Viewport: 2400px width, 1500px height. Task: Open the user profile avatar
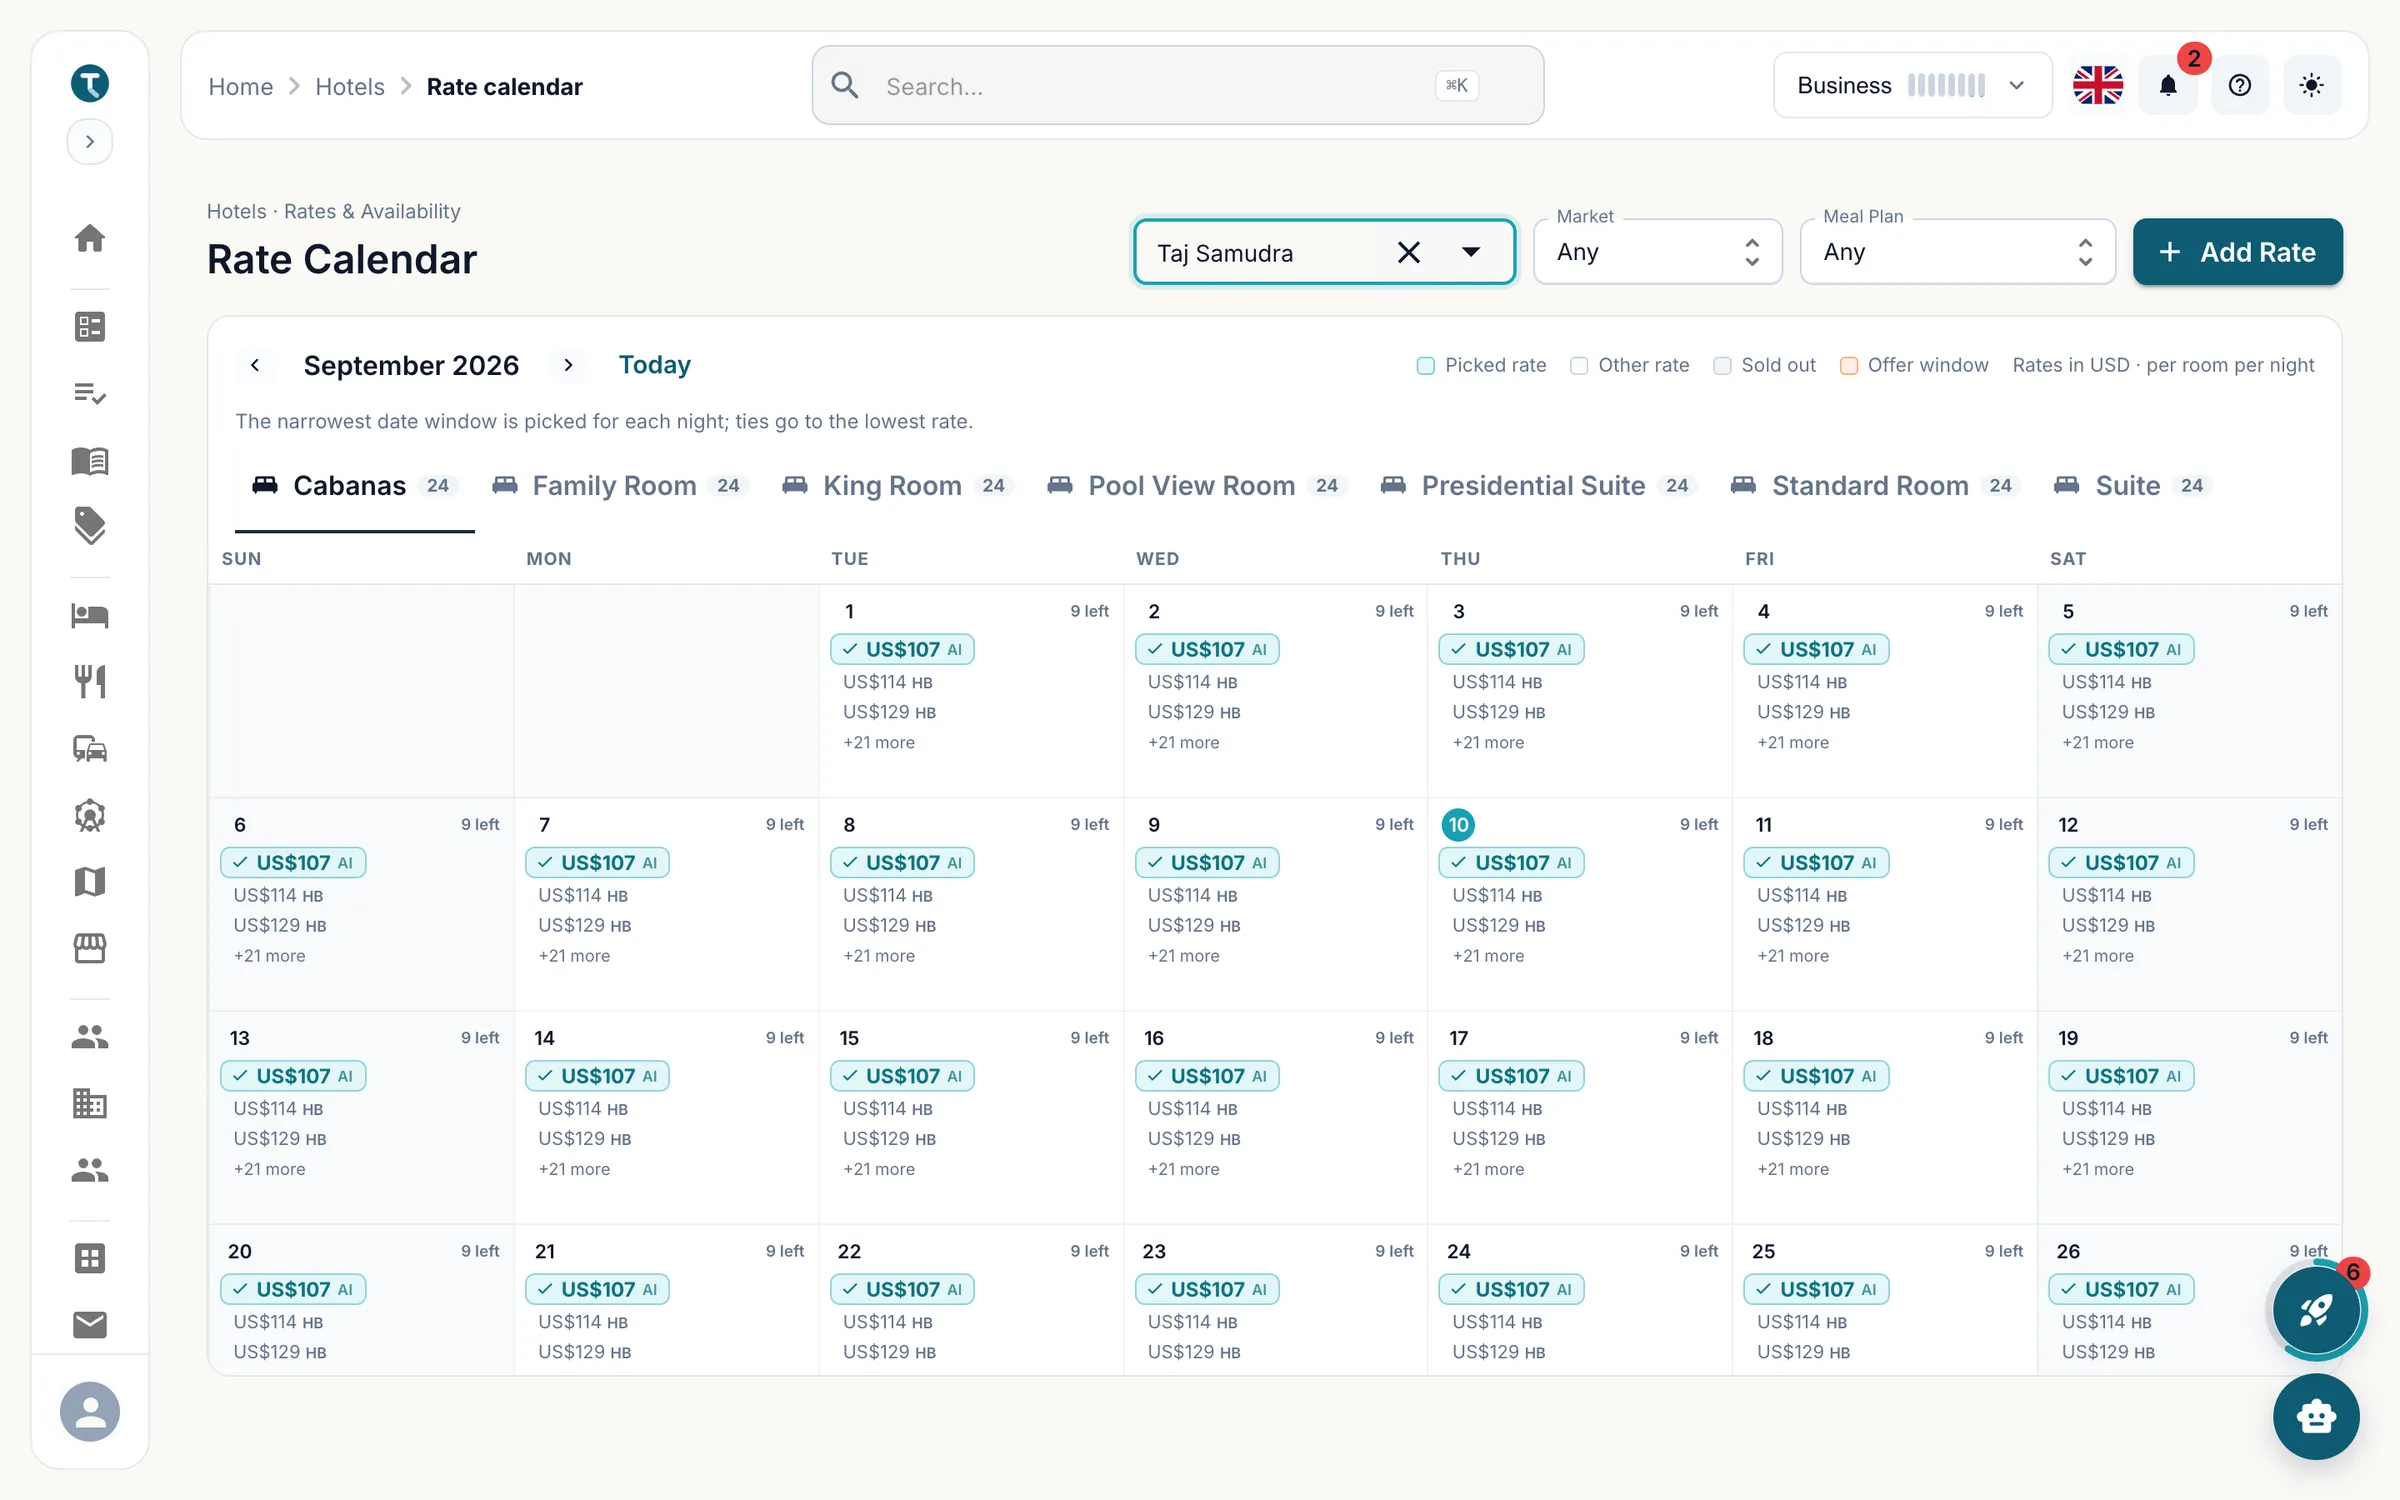coord(90,1411)
